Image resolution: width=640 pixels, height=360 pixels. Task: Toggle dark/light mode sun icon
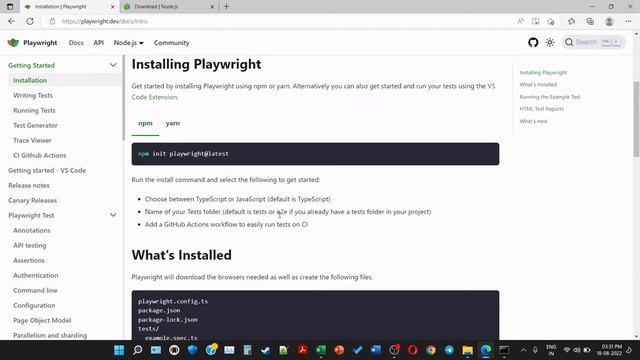click(x=550, y=42)
